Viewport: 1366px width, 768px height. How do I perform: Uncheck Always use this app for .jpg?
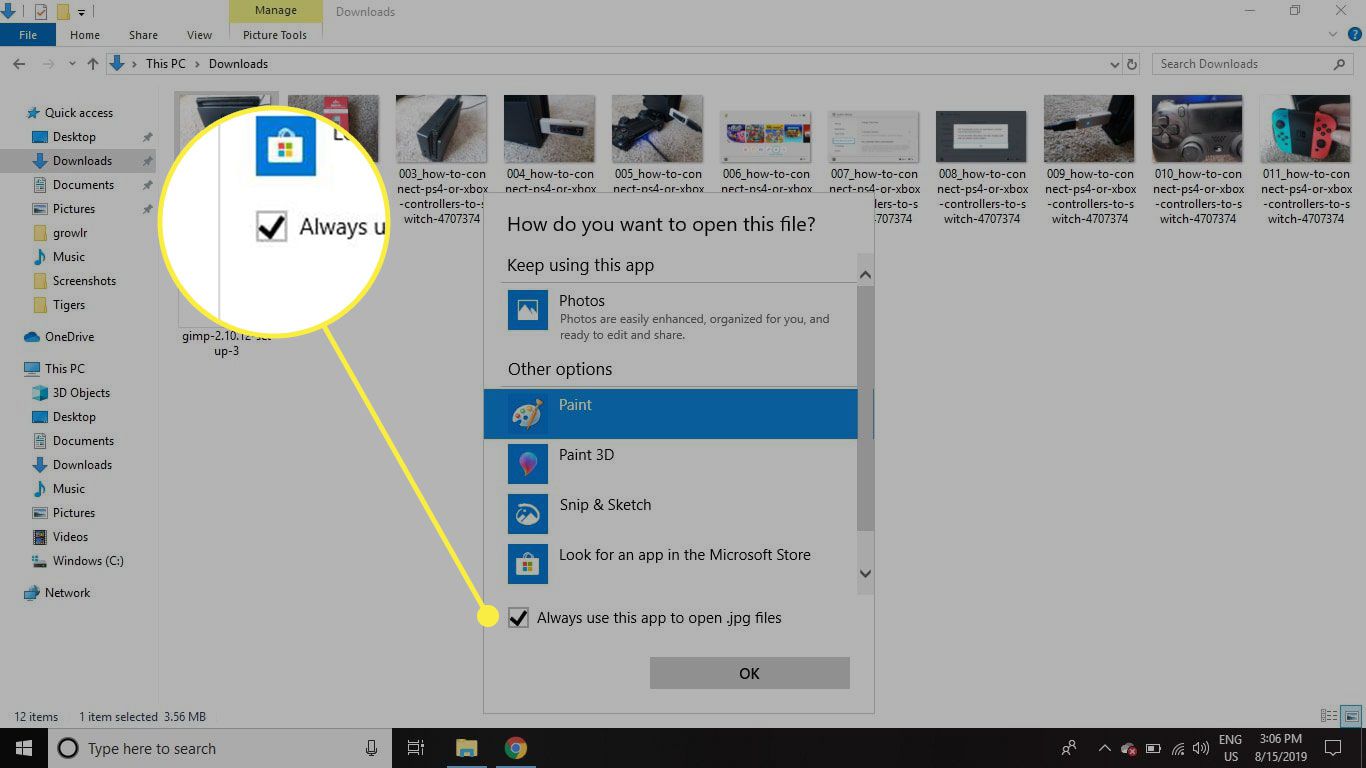[518, 618]
